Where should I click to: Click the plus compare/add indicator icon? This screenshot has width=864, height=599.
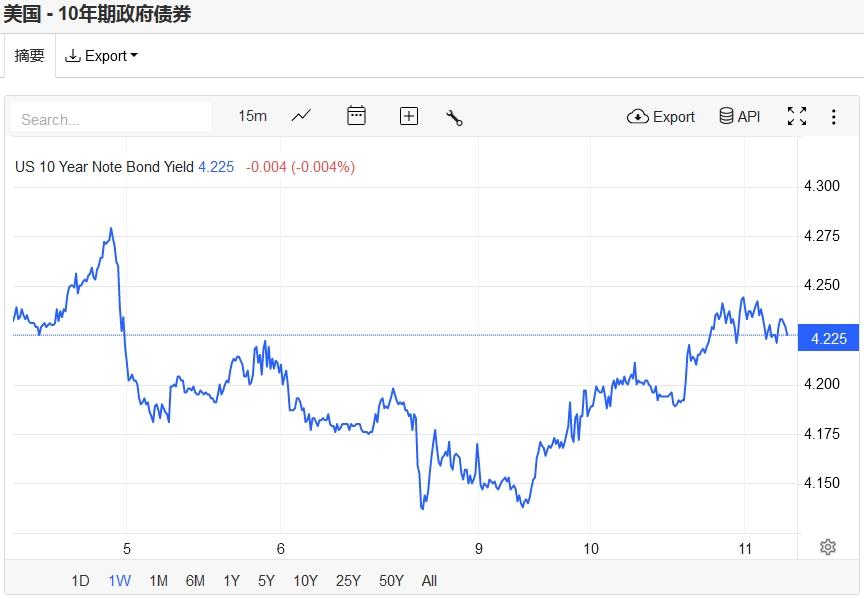tap(408, 116)
